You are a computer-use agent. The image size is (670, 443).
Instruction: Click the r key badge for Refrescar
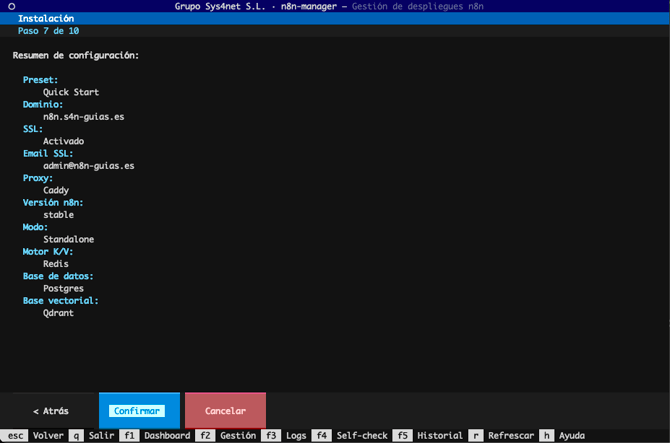[x=475, y=436]
